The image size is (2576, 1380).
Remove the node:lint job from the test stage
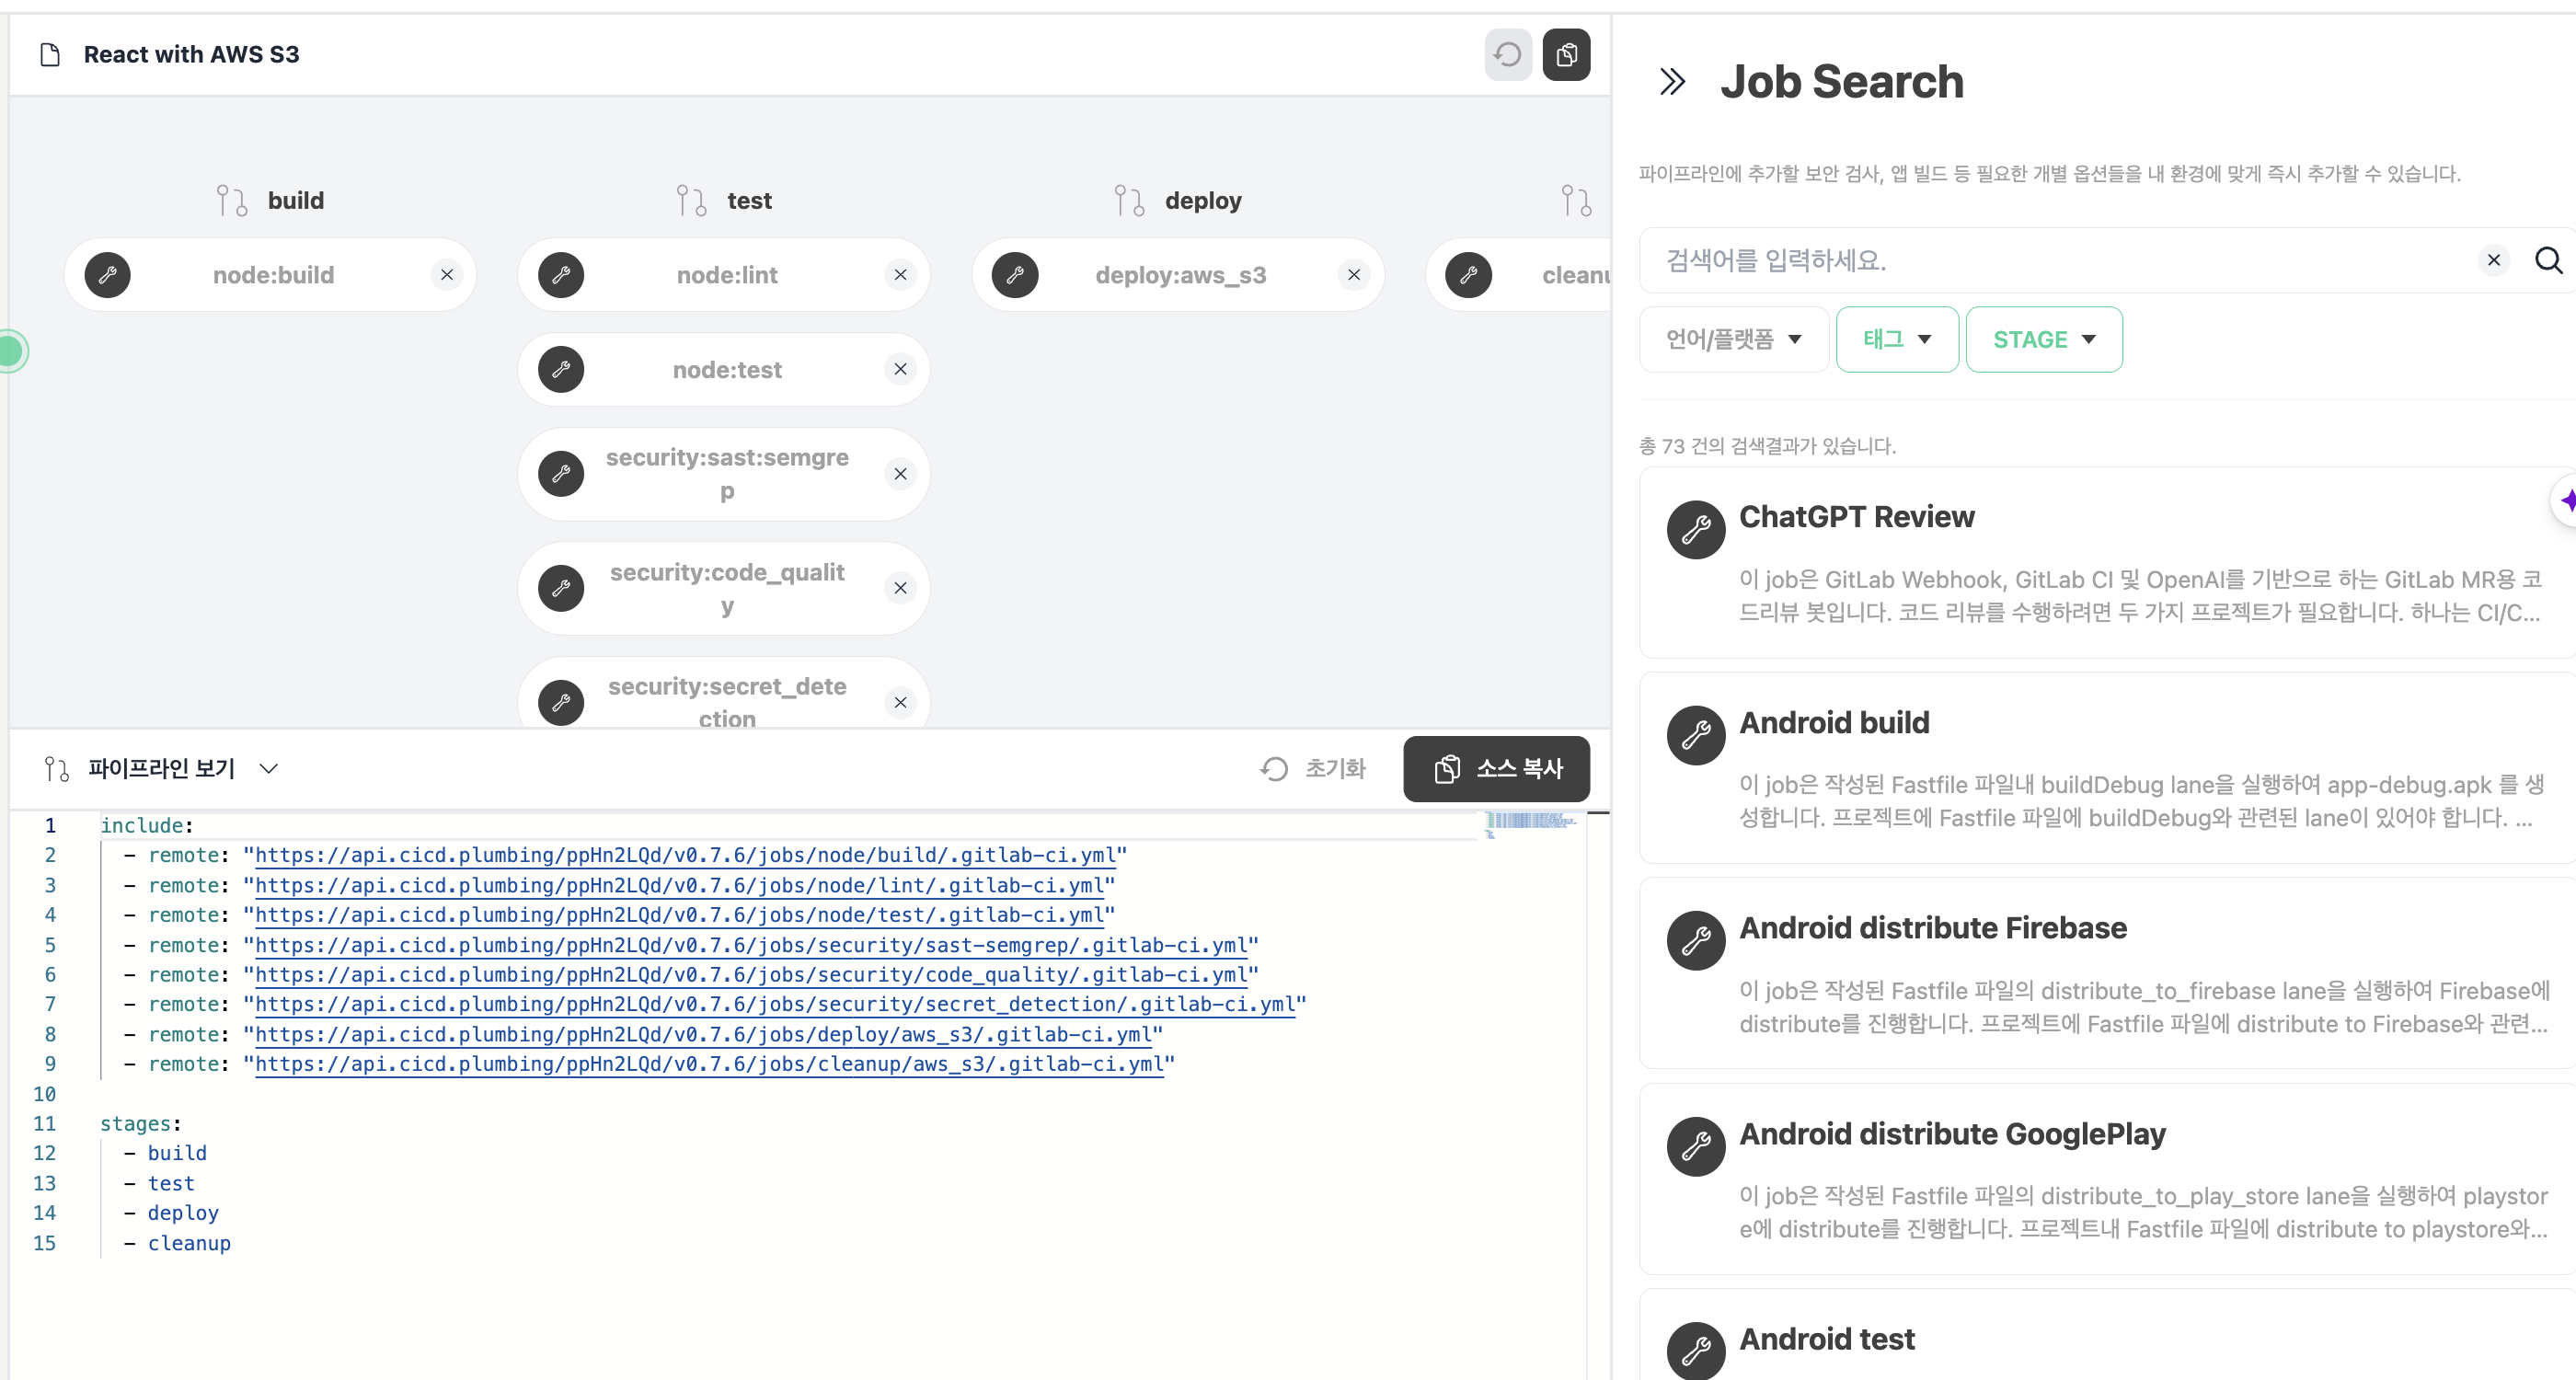coord(900,275)
